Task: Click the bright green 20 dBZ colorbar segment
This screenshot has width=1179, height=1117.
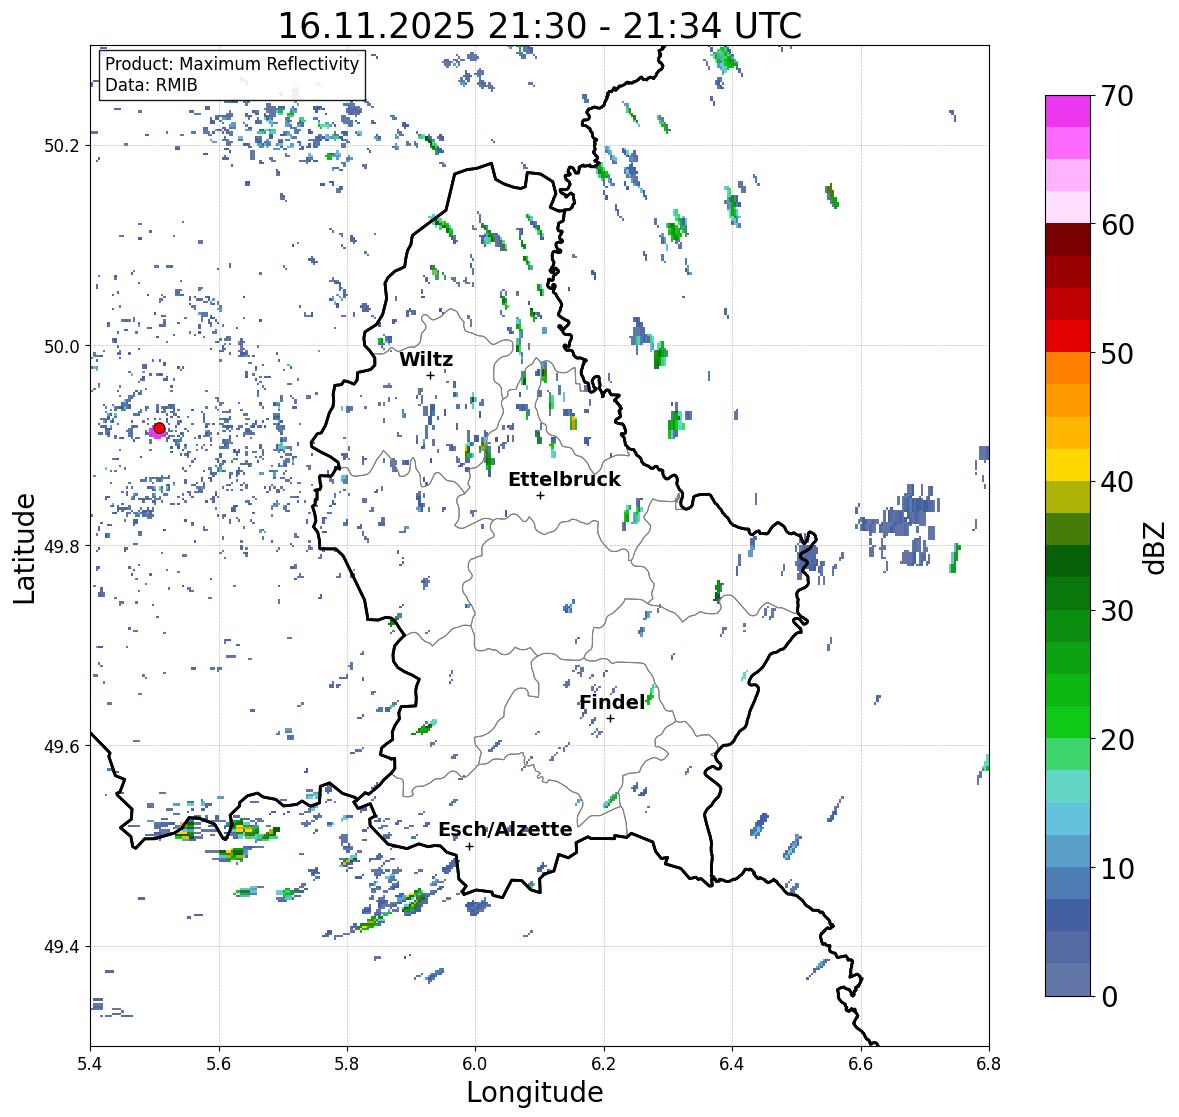Action: point(1068,722)
